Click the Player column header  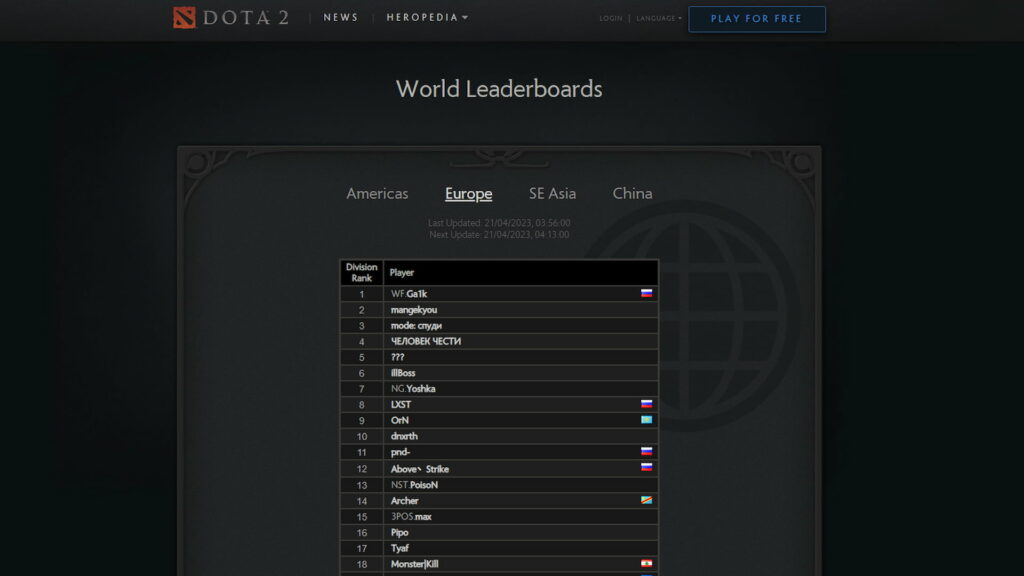coord(402,273)
